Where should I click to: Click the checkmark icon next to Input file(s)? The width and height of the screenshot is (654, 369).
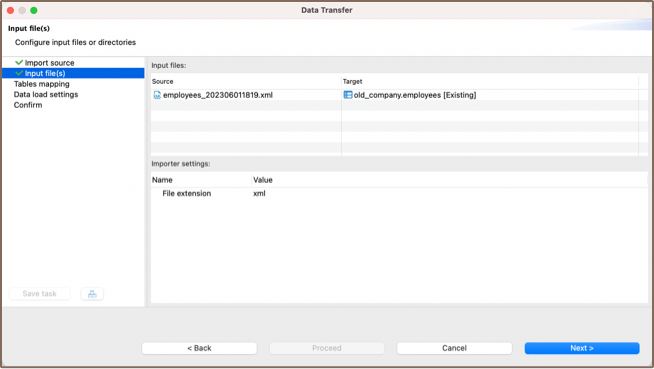[x=19, y=73]
